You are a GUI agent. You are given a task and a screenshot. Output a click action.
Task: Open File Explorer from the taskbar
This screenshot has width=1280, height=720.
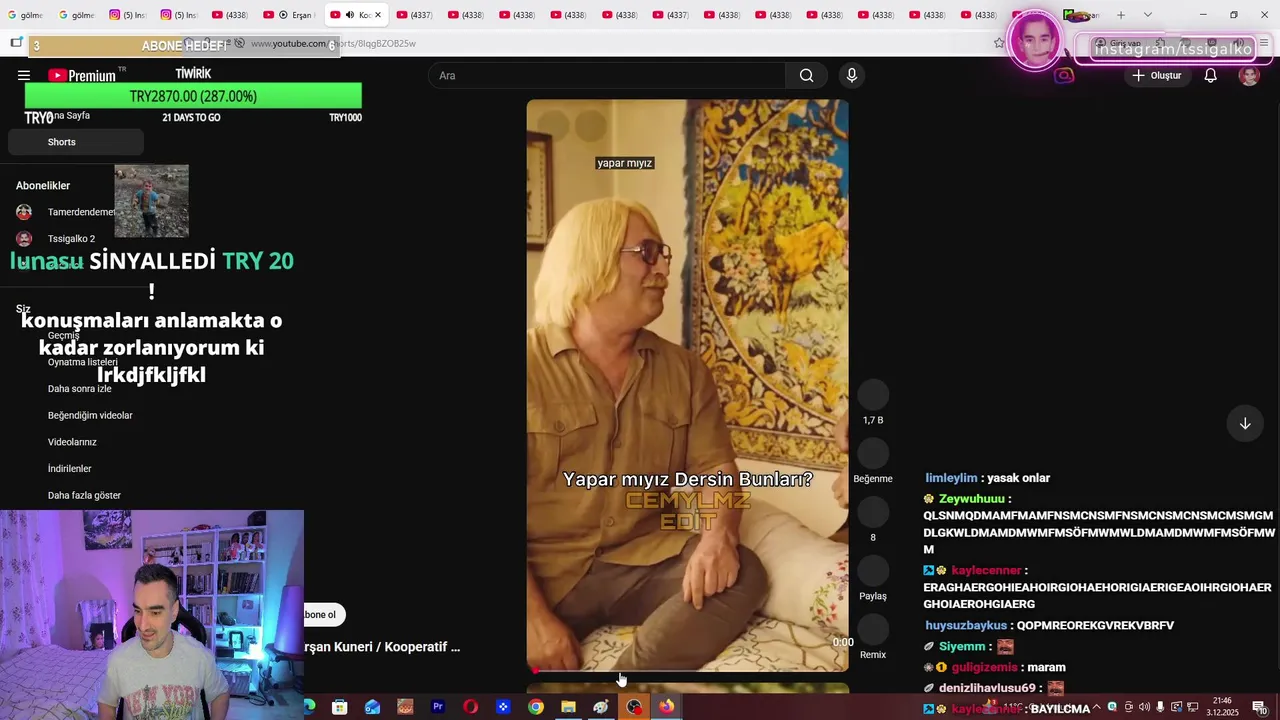[x=568, y=707]
